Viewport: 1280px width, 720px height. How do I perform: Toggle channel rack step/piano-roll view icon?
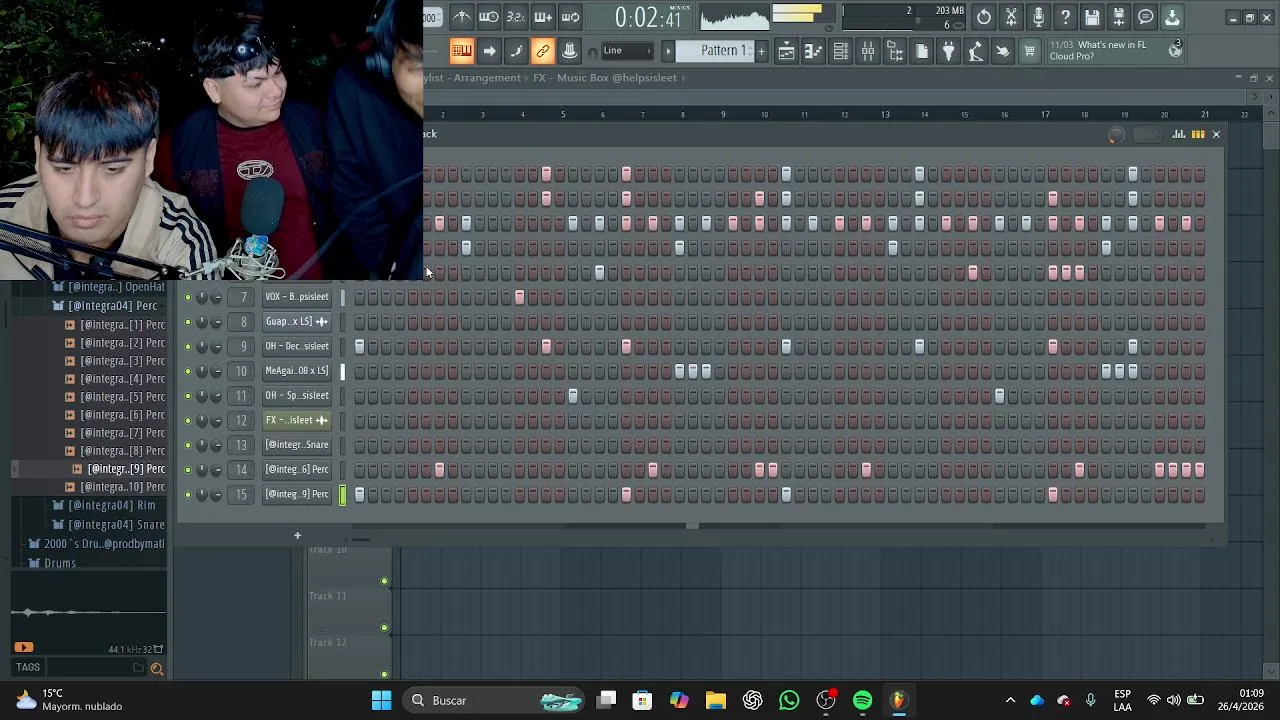1197,134
